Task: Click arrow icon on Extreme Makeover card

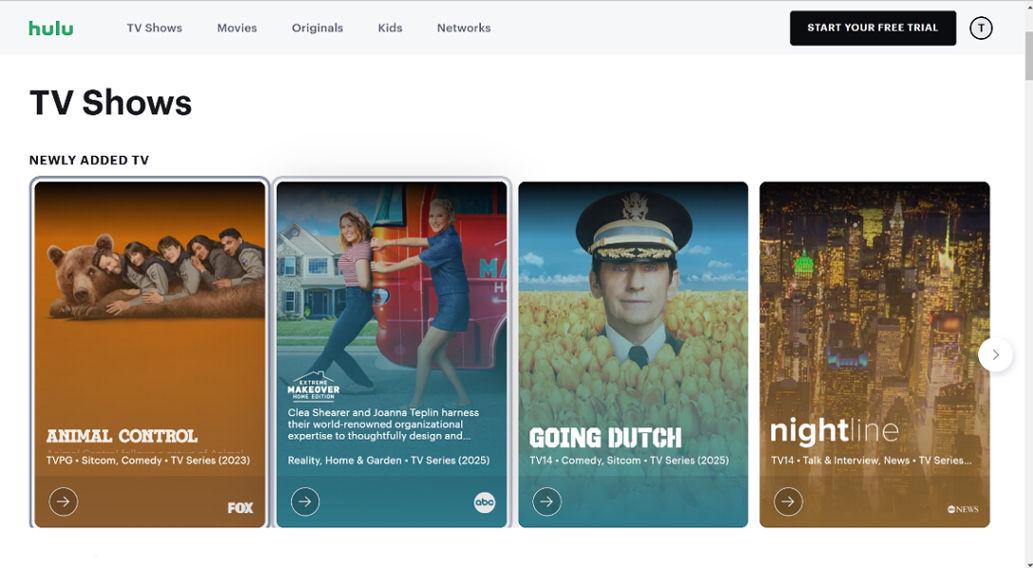Action: click(x=305, y=501)
